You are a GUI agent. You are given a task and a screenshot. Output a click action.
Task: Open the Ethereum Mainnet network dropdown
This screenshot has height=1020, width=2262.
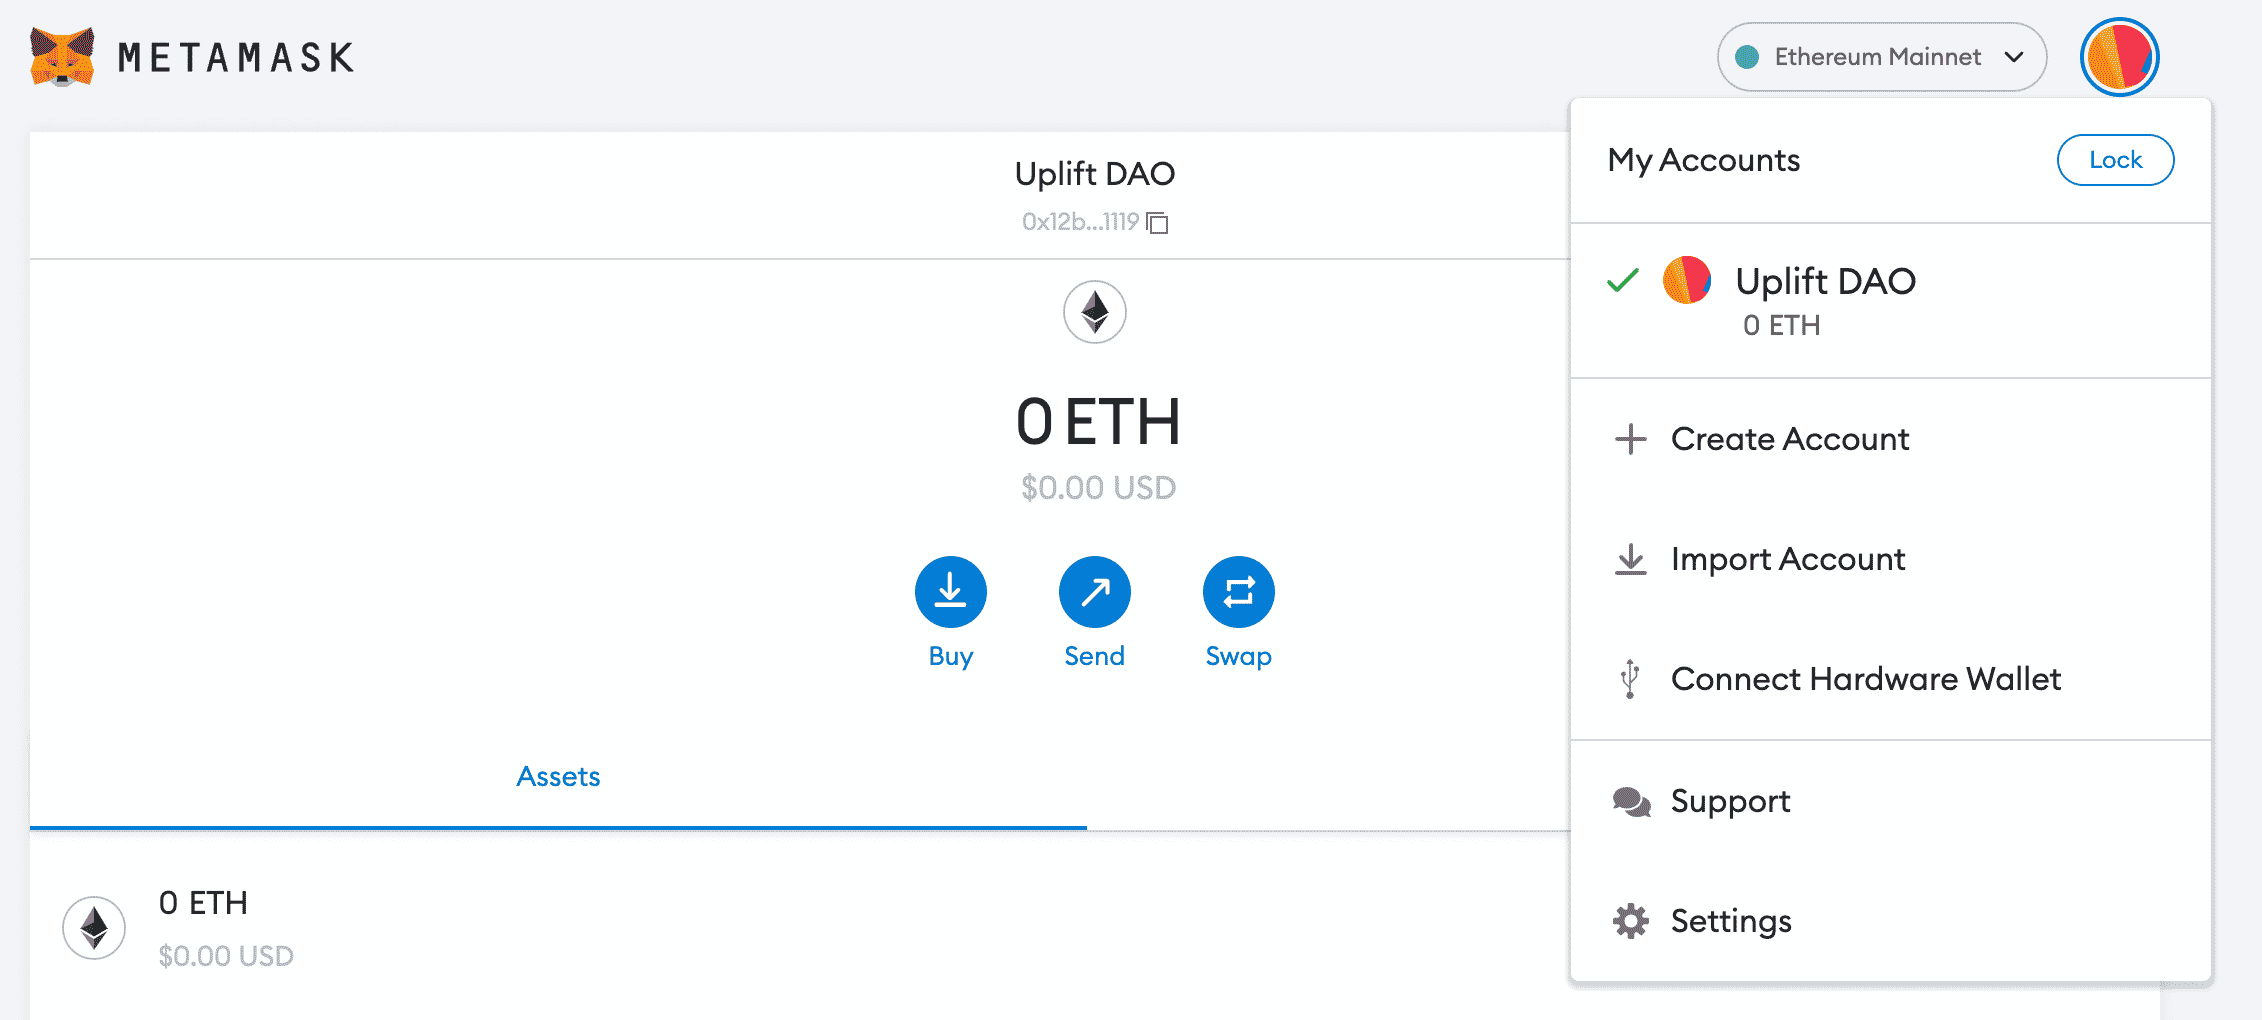[x=1881, y=57]
